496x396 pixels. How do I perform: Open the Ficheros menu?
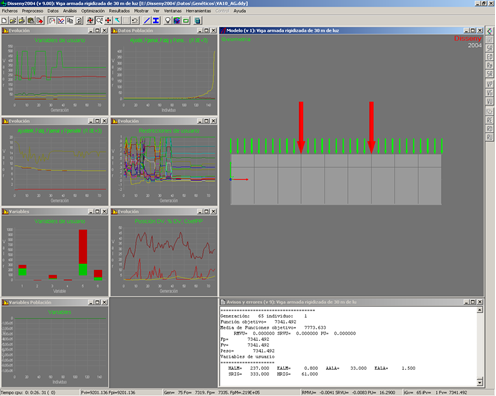pyautogui.click(x=10, y=11)
